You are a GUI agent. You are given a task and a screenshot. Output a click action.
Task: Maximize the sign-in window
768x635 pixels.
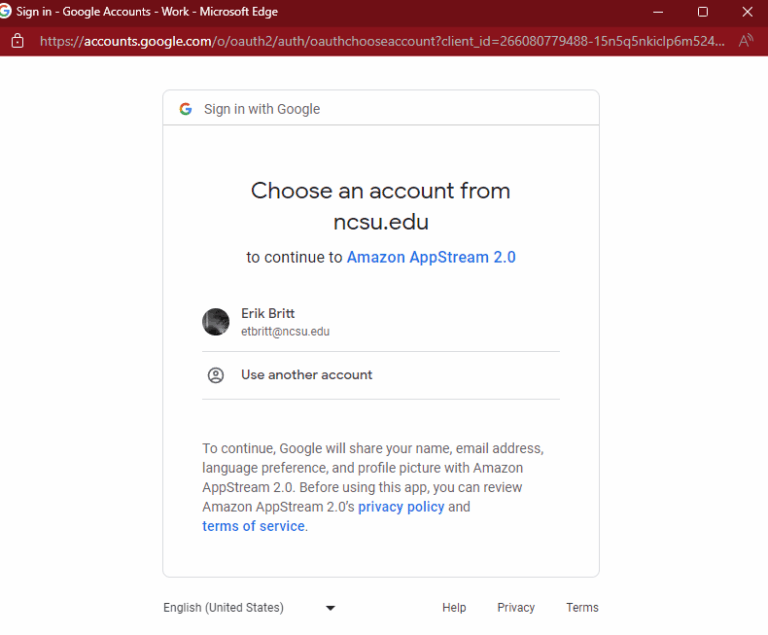[703, 12]
